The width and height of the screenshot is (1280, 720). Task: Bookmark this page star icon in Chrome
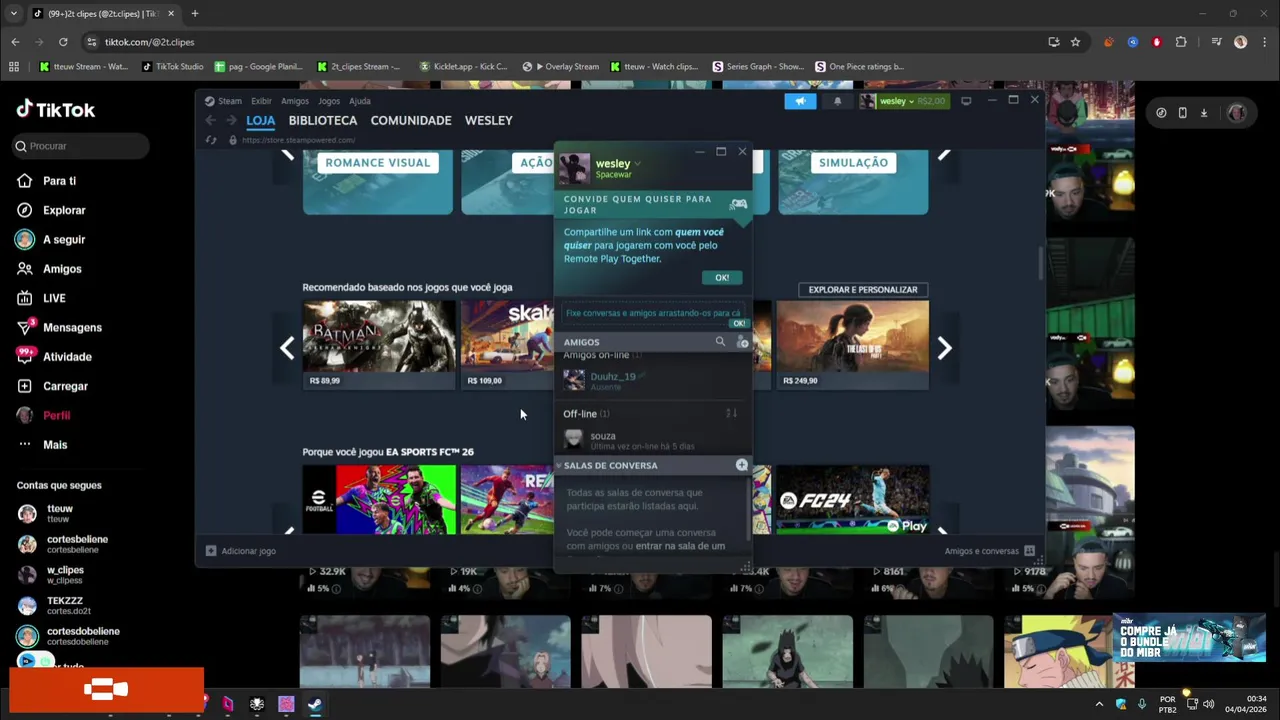tap(1075, 42)
